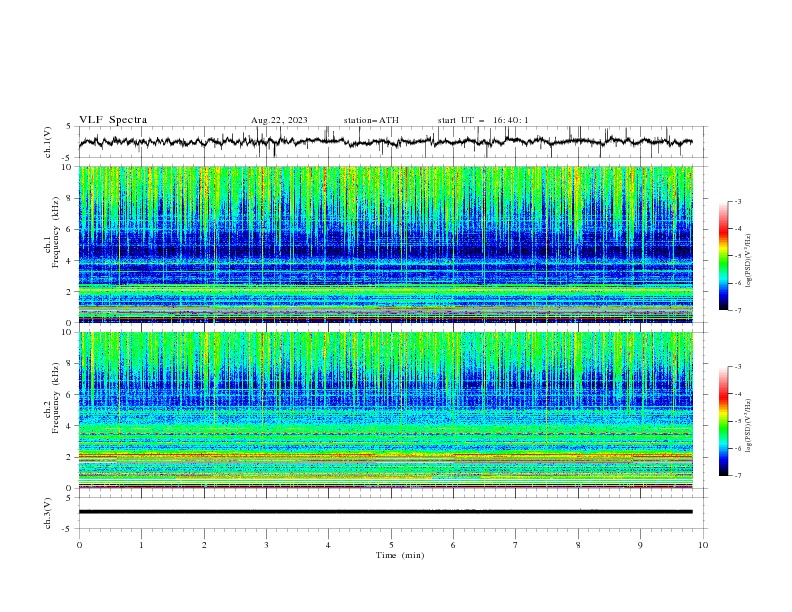Click the "station=ATH" label
This screenshot has width=792, height=612.
coord(371,120)
